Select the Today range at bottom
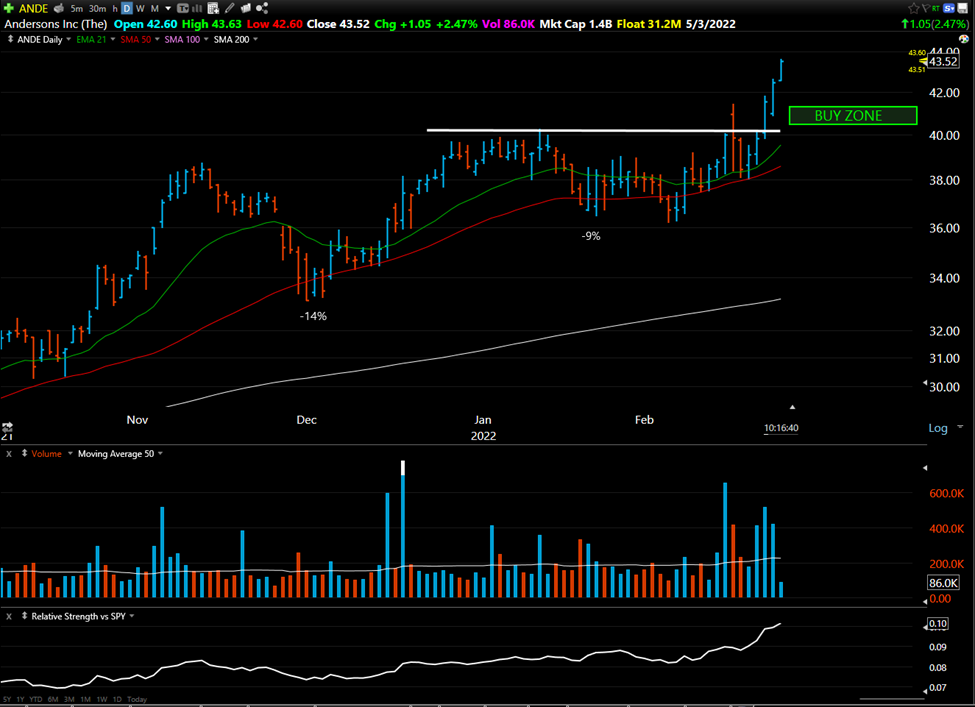Screen dimensions: 975x707 (137, 700)
